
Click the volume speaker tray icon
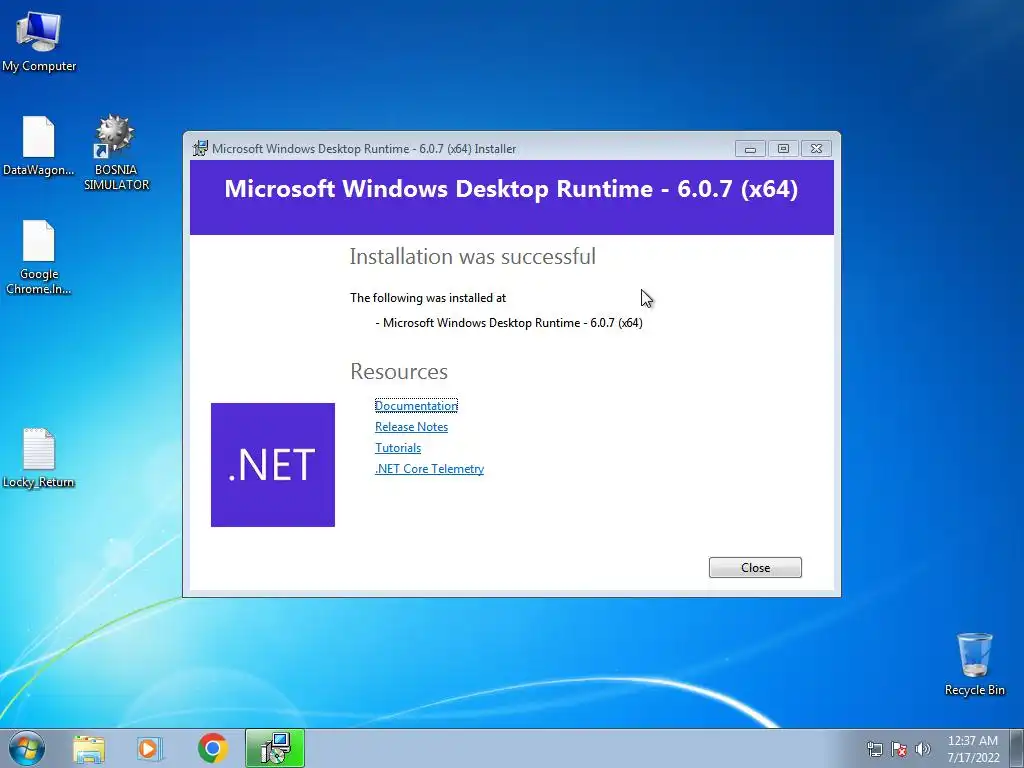pos(923,749)
